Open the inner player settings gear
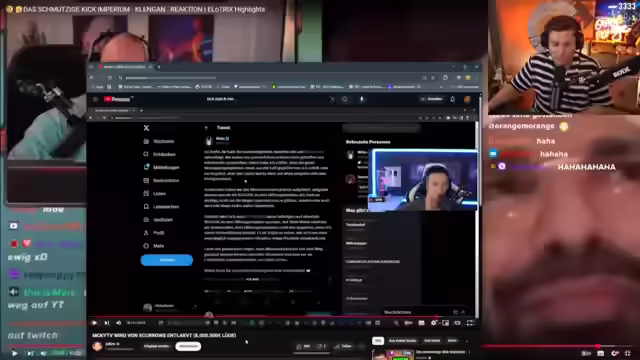The width and height of the screenshot is (640, 360). (434, 323)
